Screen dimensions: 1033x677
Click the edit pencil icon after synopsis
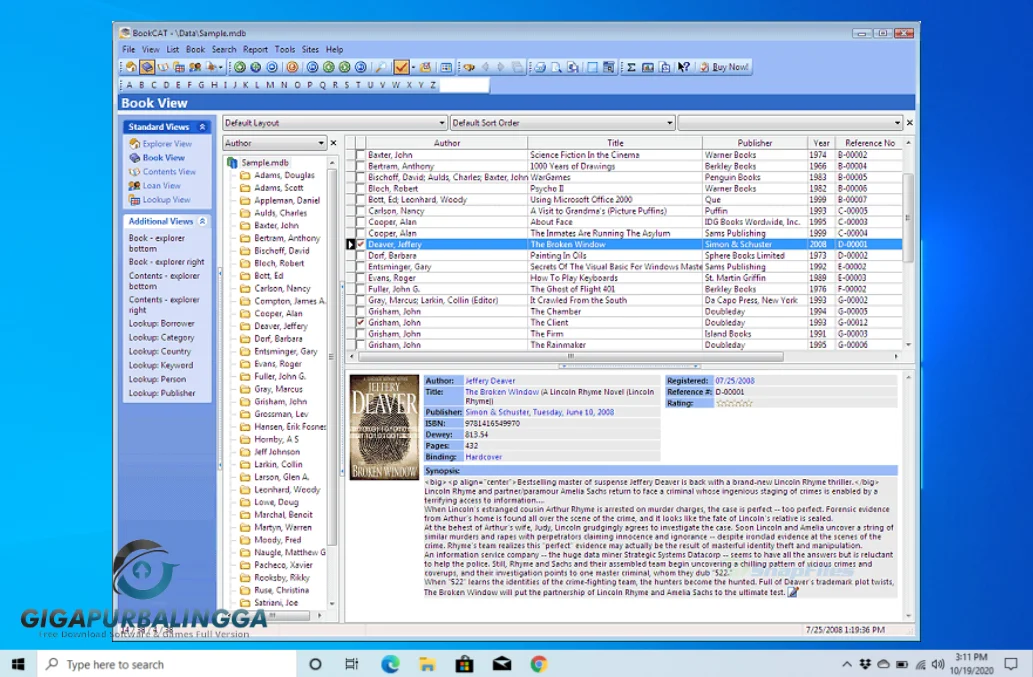click(793, 592)
